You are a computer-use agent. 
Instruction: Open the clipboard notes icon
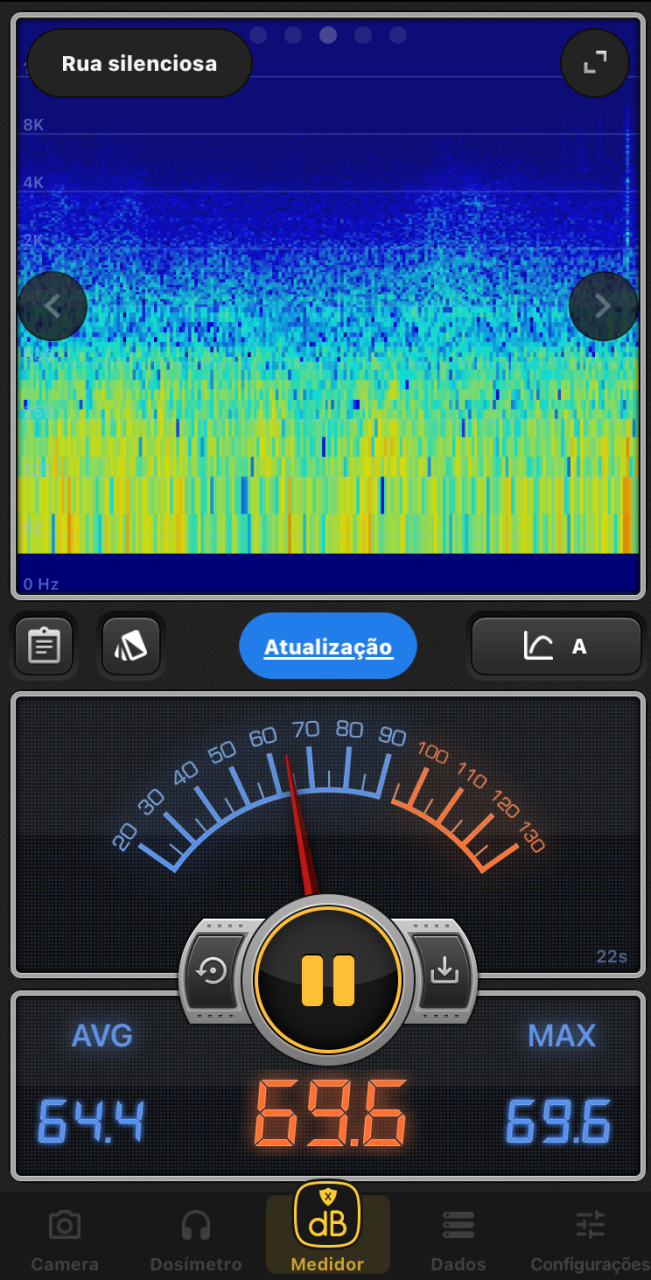tap(43, 646)
